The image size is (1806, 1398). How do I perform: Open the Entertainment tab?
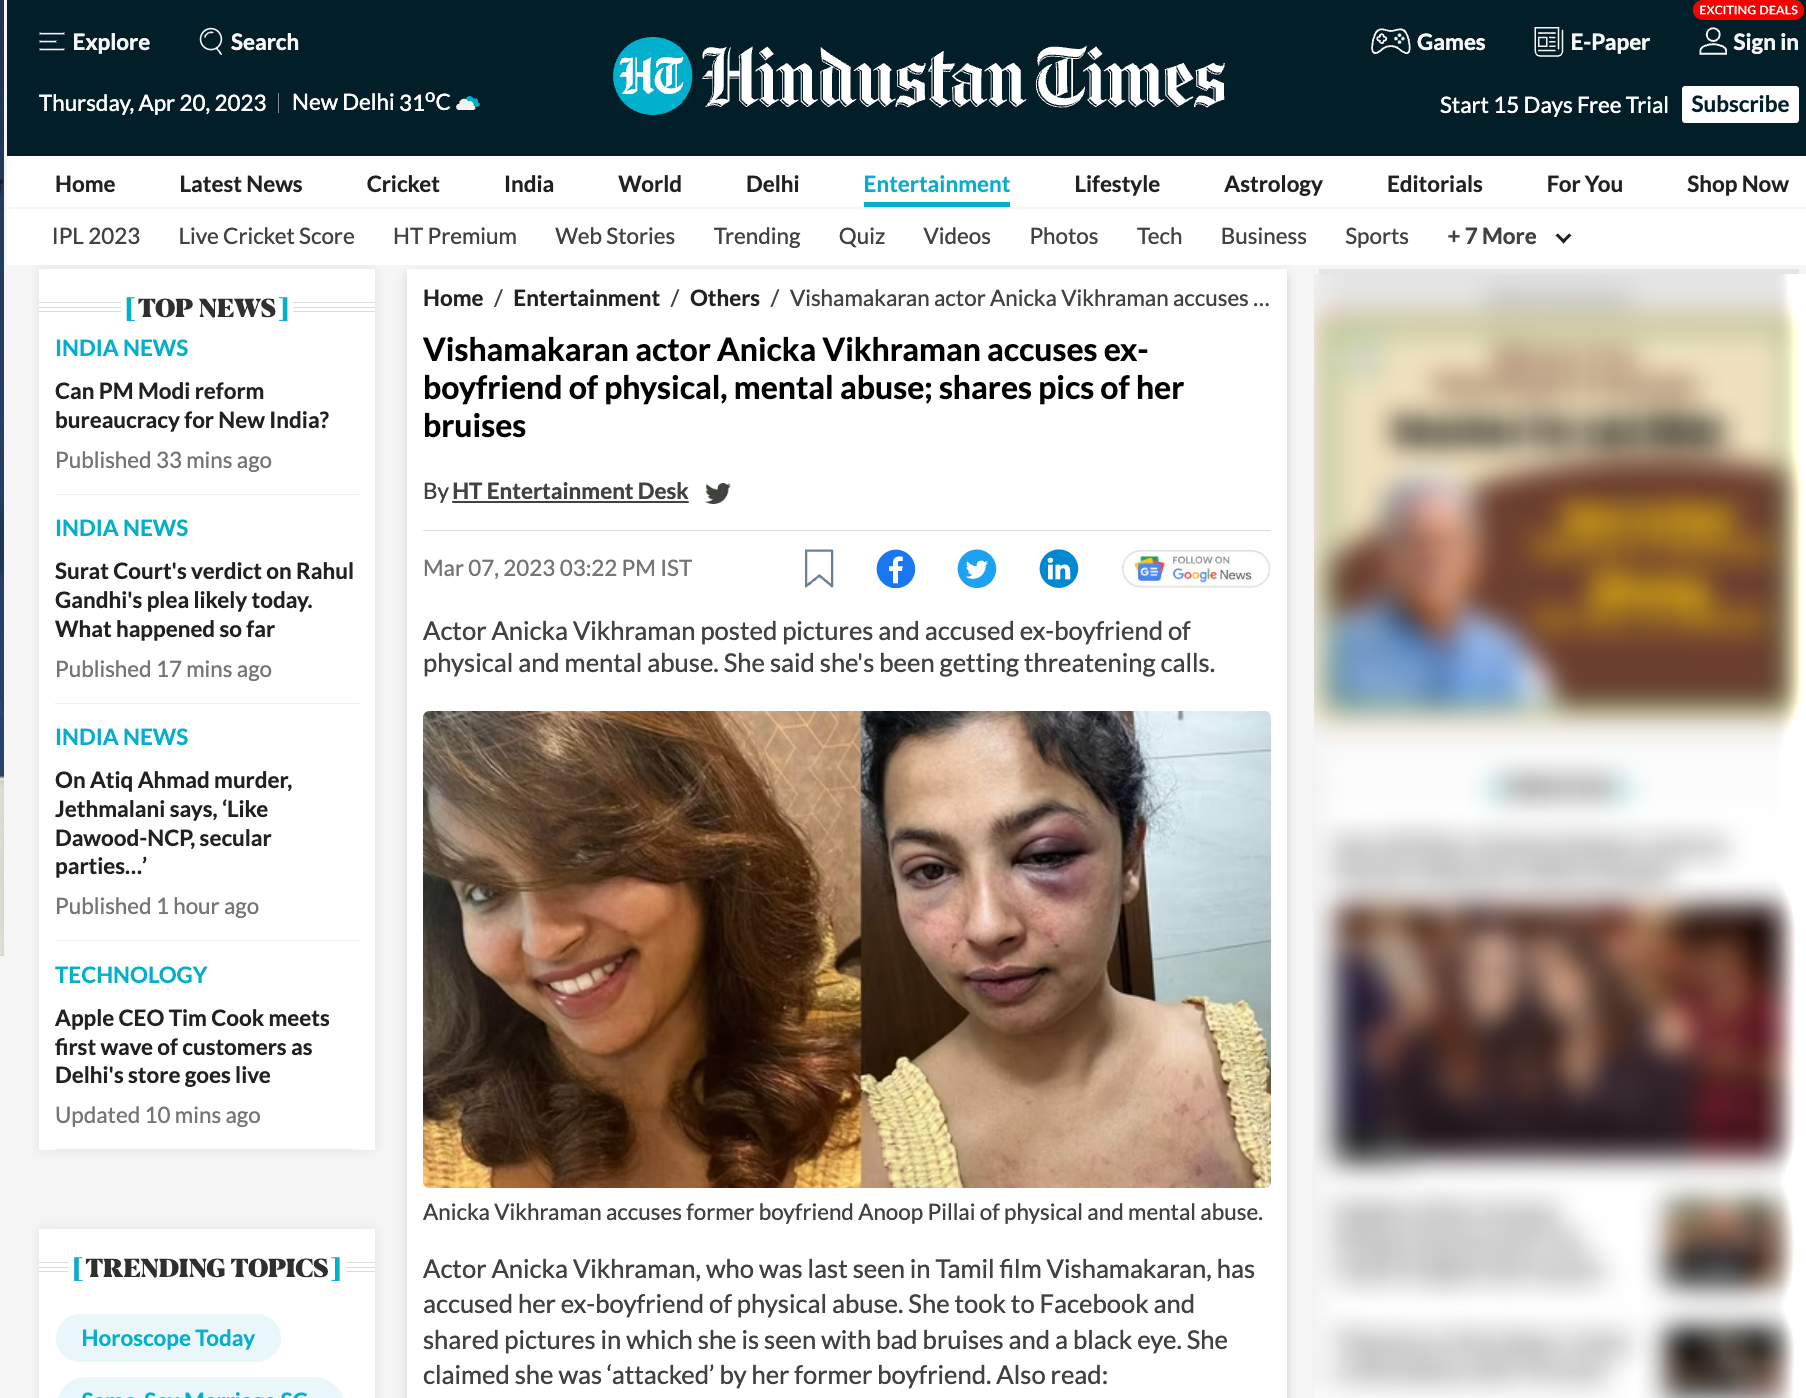coord(936,184)
